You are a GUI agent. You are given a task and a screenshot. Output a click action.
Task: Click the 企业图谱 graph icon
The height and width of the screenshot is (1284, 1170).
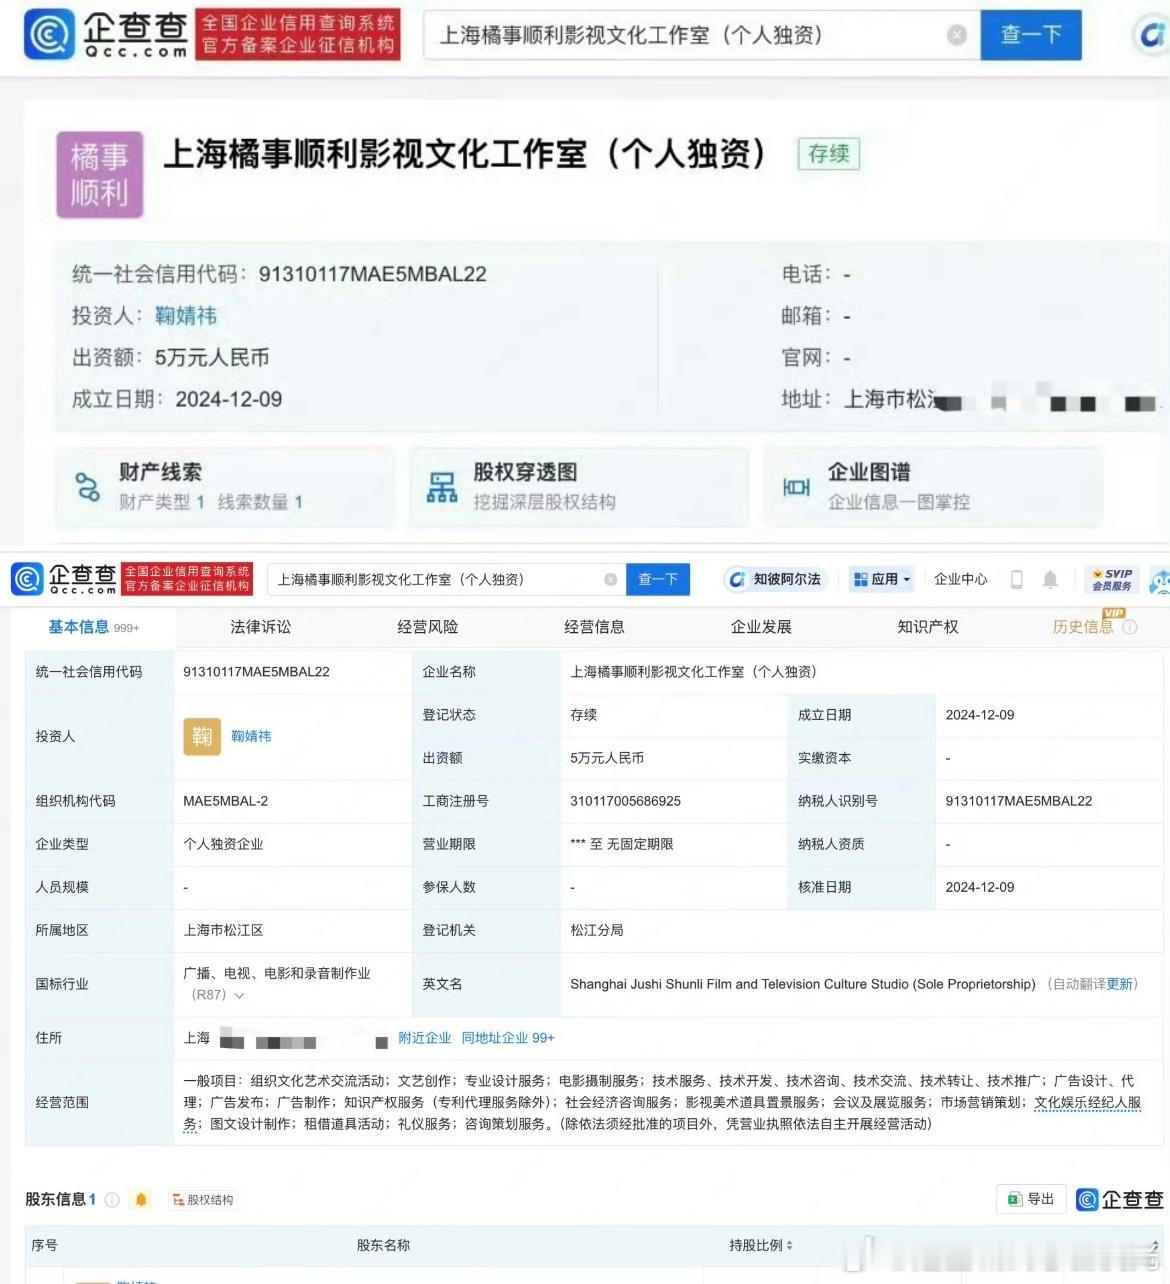(x=796, y=487)
